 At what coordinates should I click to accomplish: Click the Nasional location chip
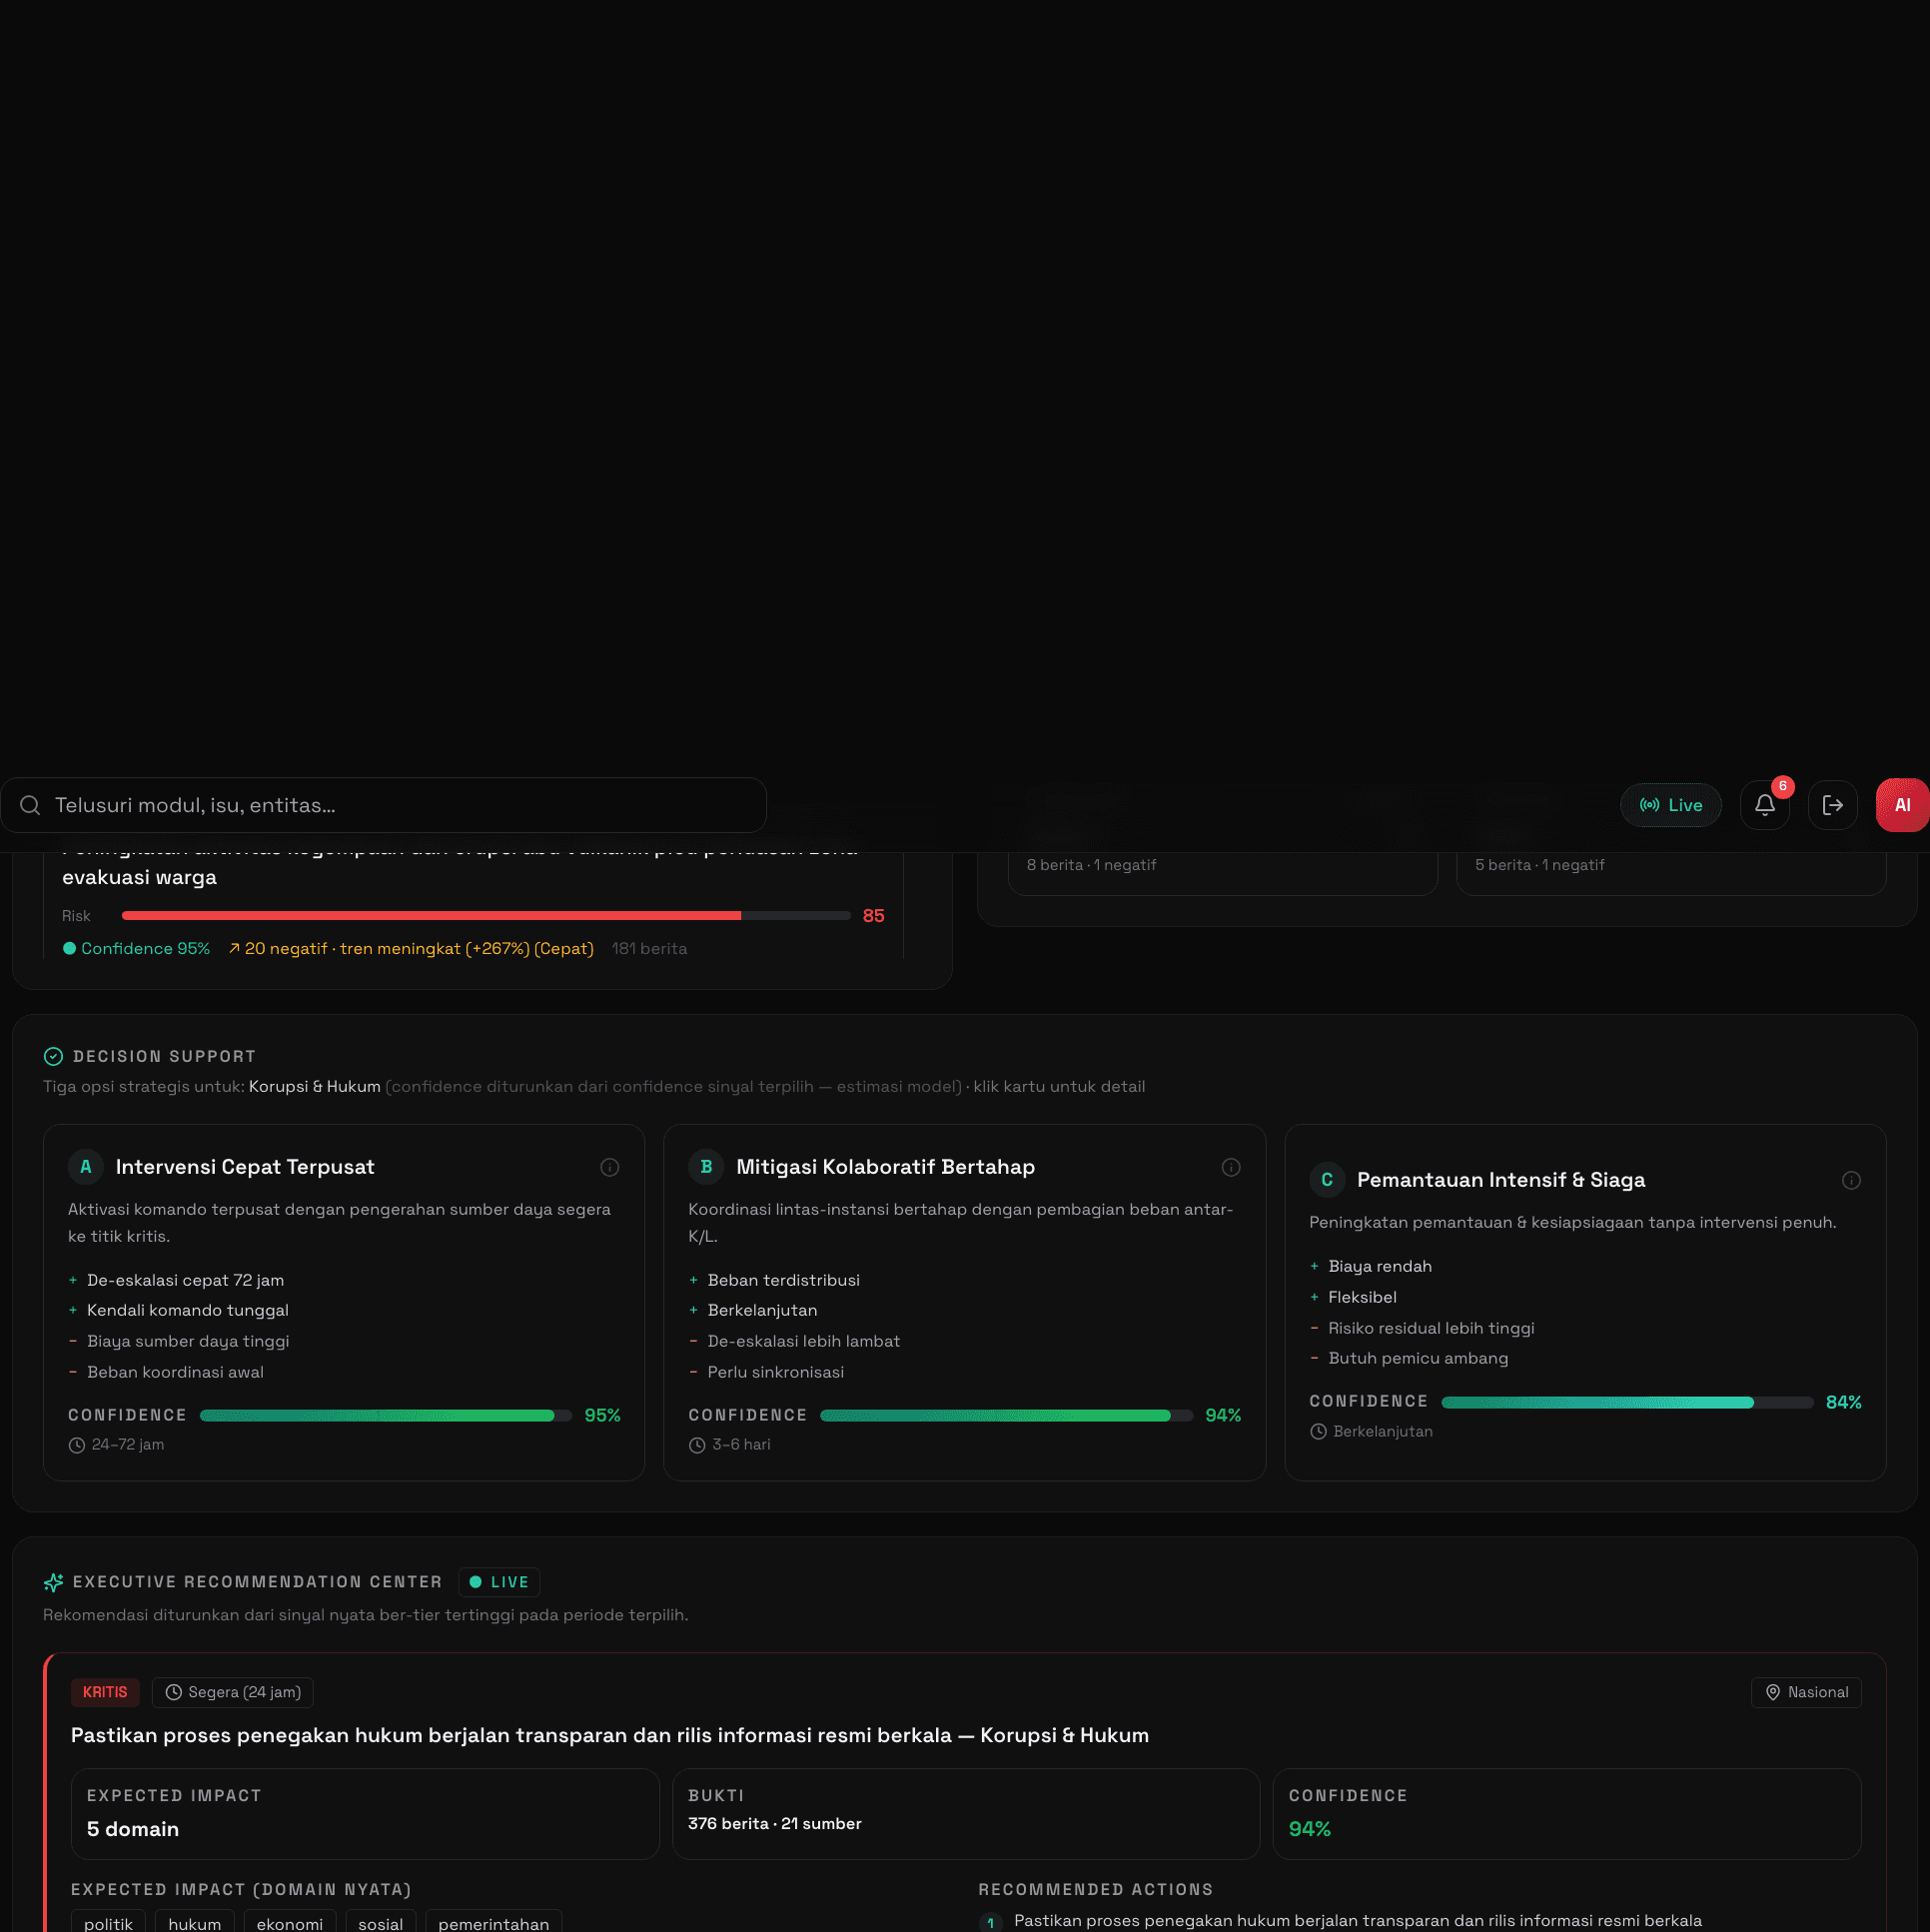pyautogui.click(x=1805, y=1692)
